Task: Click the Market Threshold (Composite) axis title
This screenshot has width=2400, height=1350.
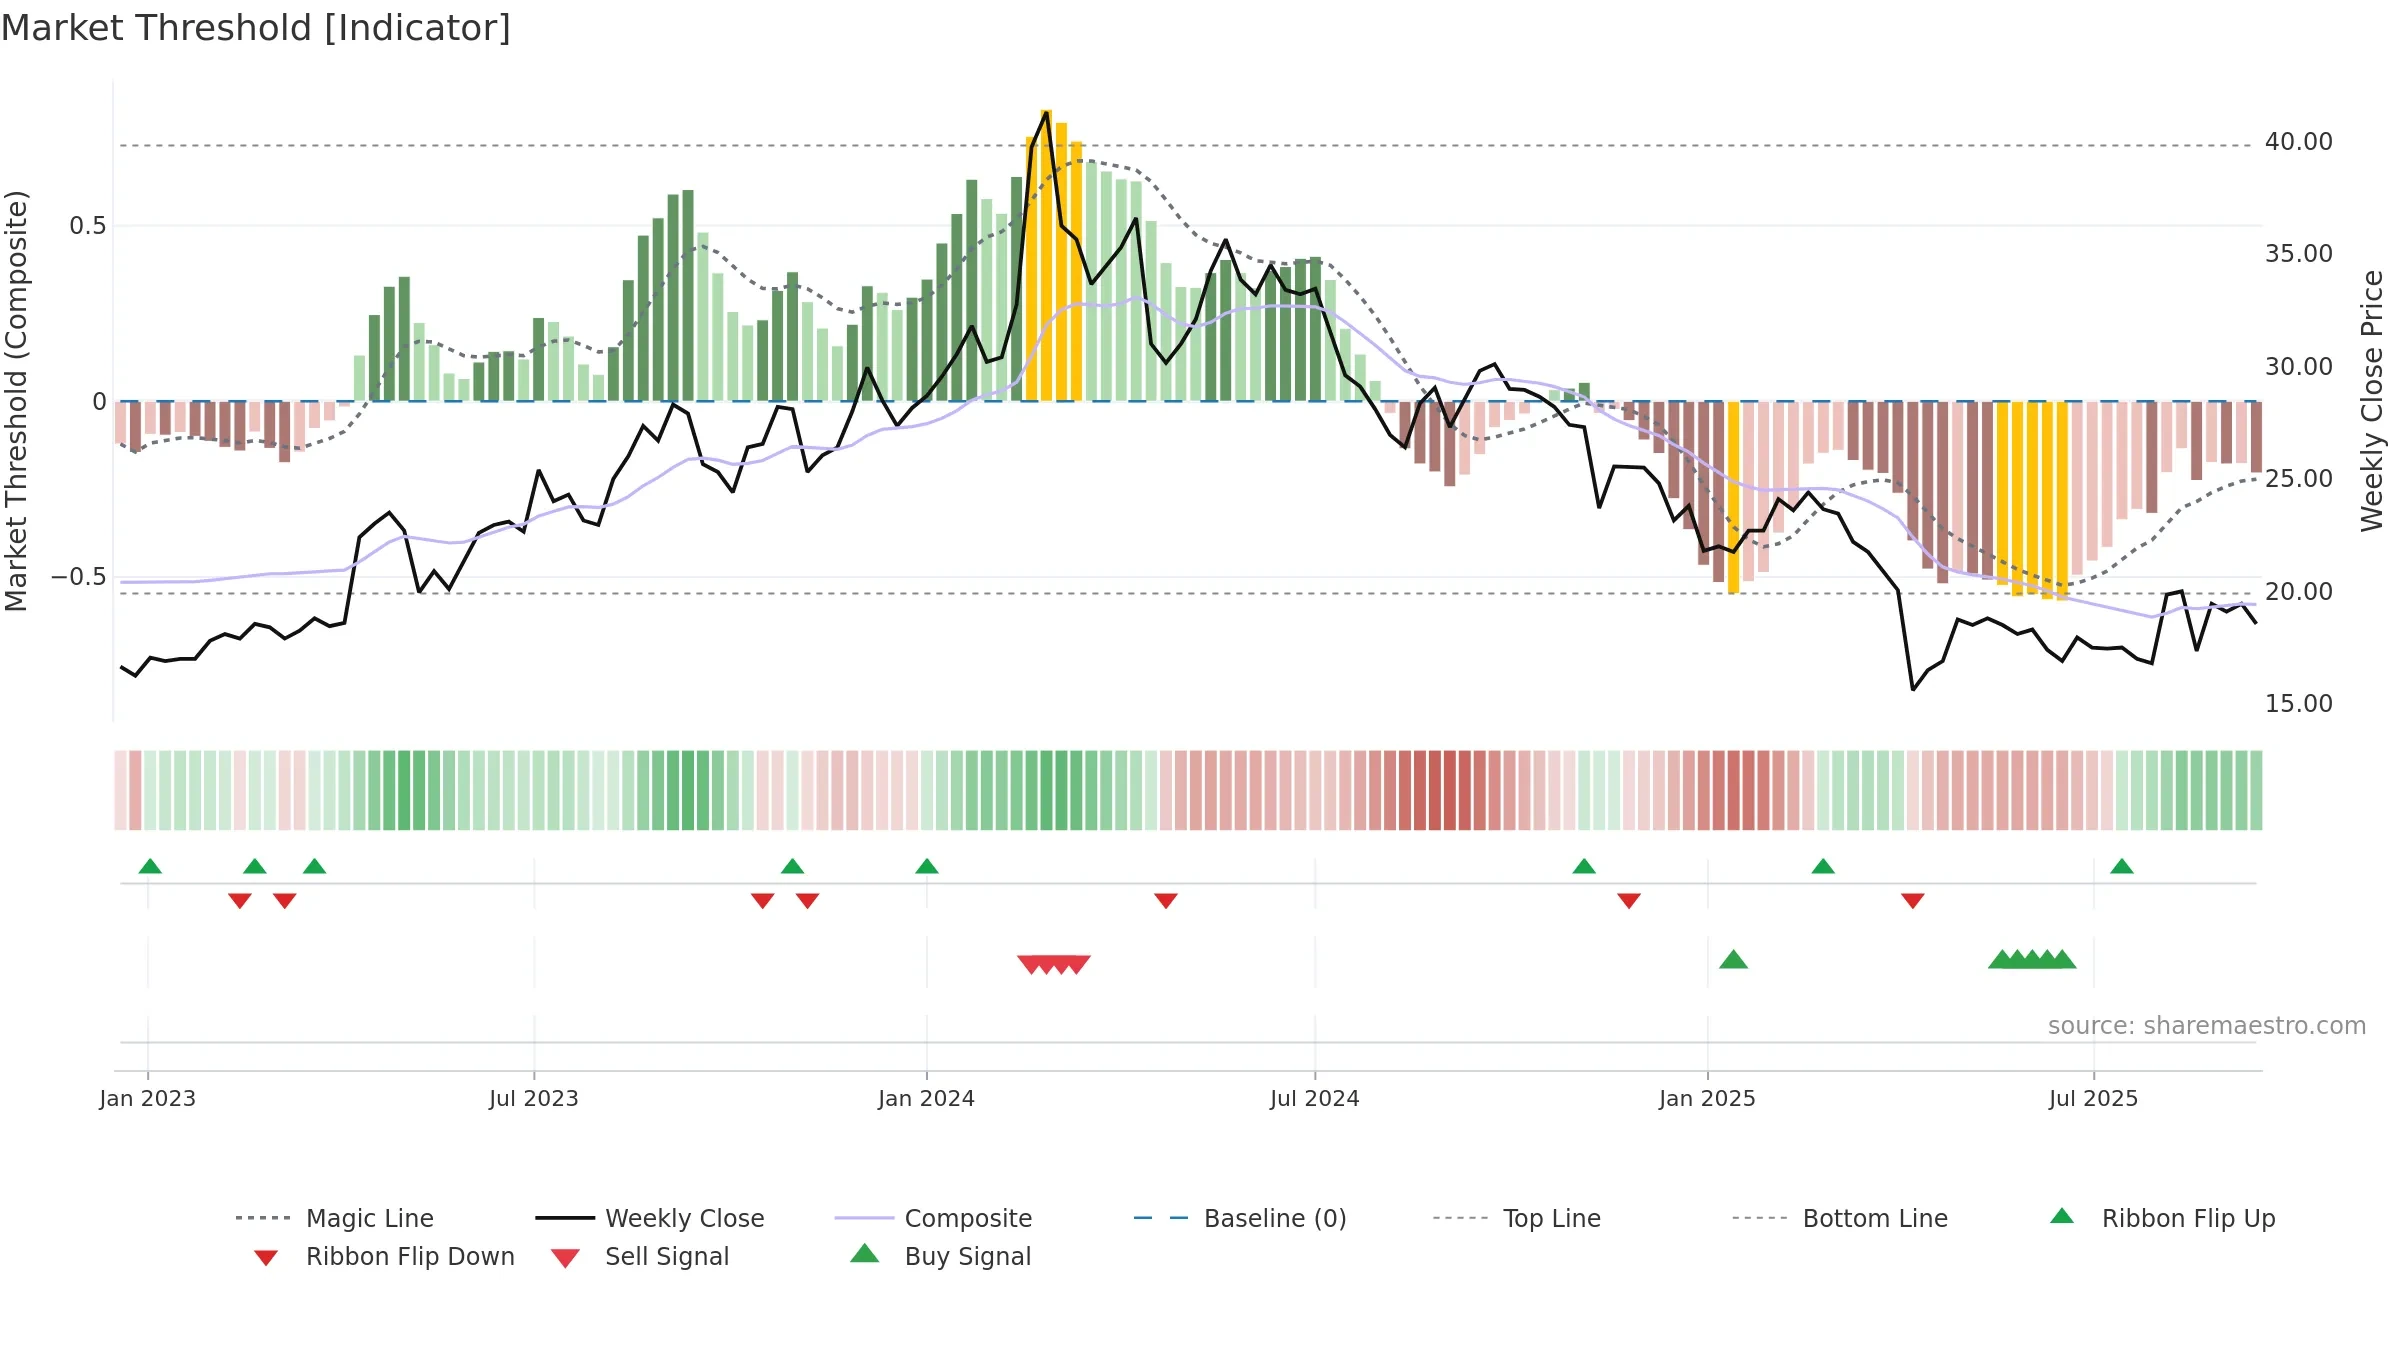Action: click(x=16, y=401)
